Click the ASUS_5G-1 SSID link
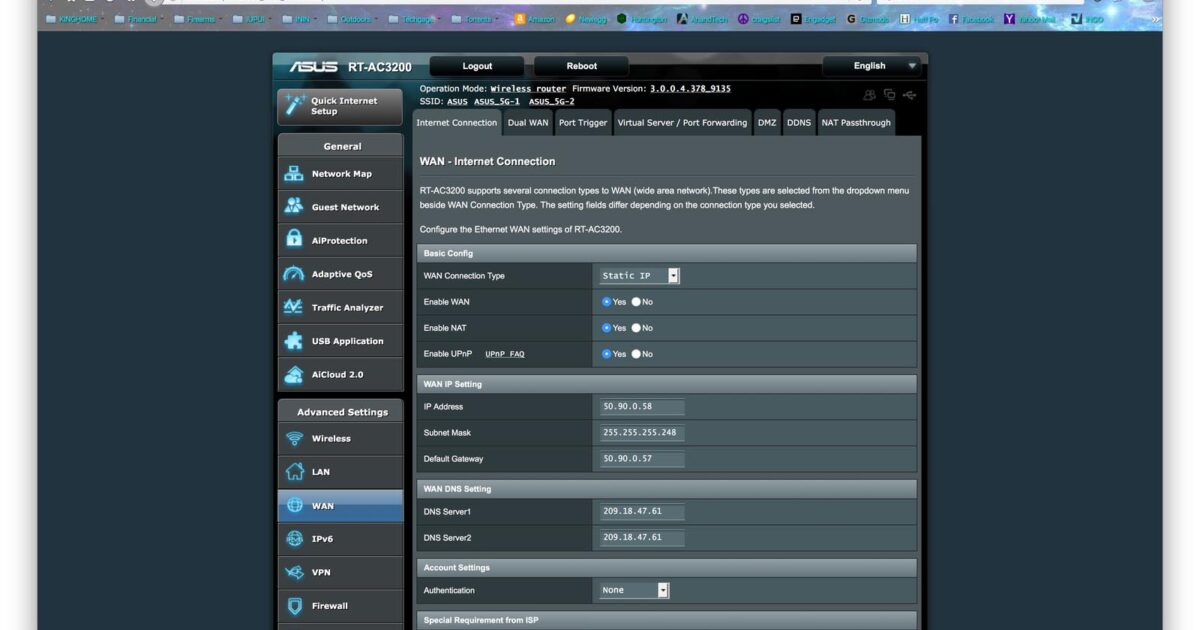This screenshot has height=630, width=1200. 497,101
